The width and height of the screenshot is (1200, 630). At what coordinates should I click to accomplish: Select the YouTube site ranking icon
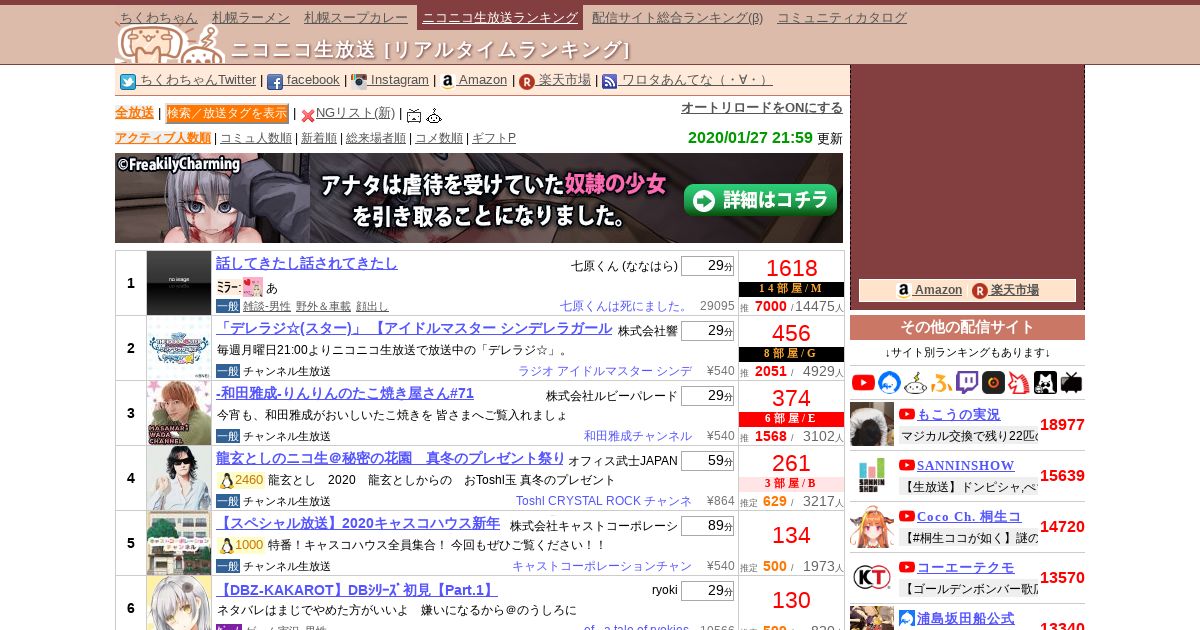[863, 382]
